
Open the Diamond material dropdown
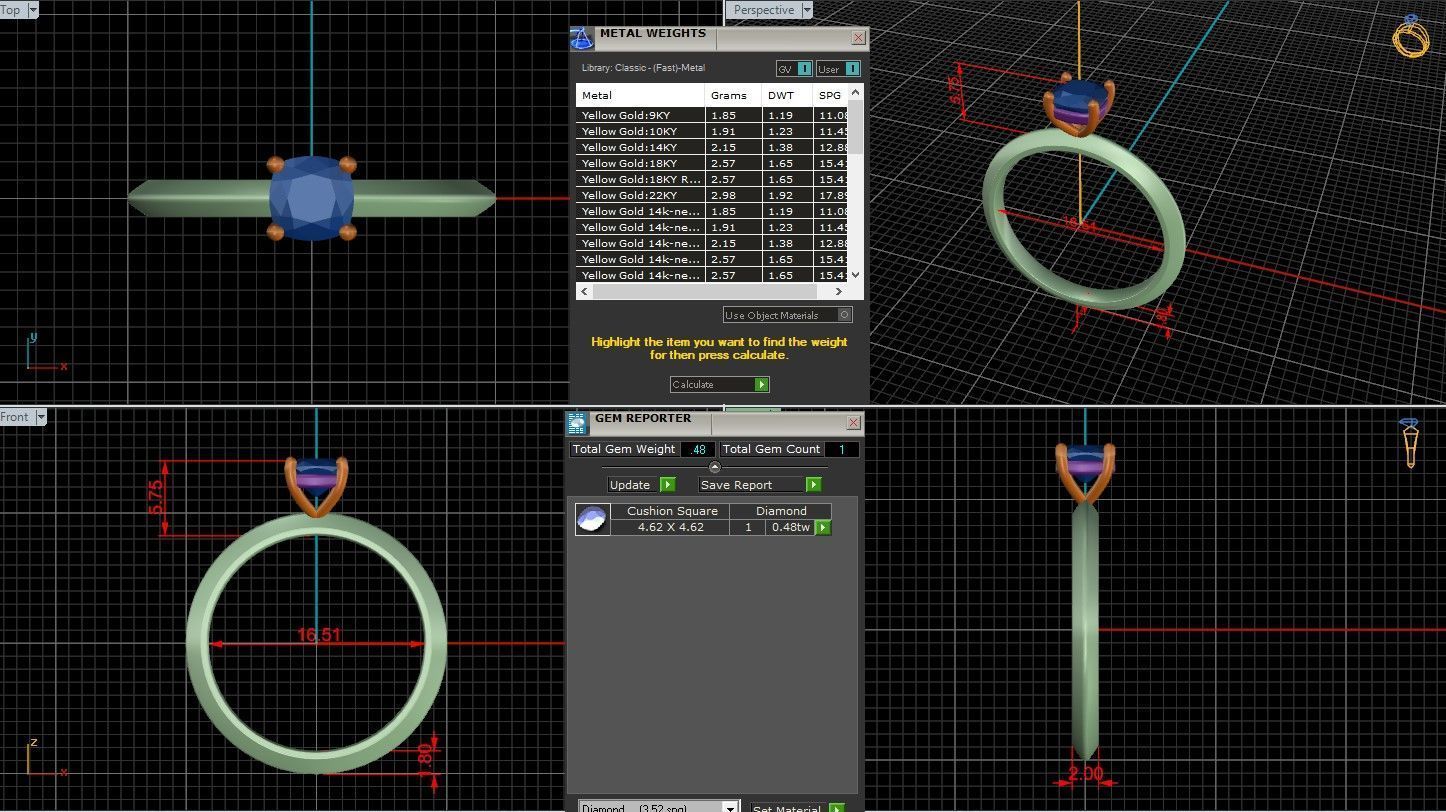pyautogui.click(x=730, y=808)
